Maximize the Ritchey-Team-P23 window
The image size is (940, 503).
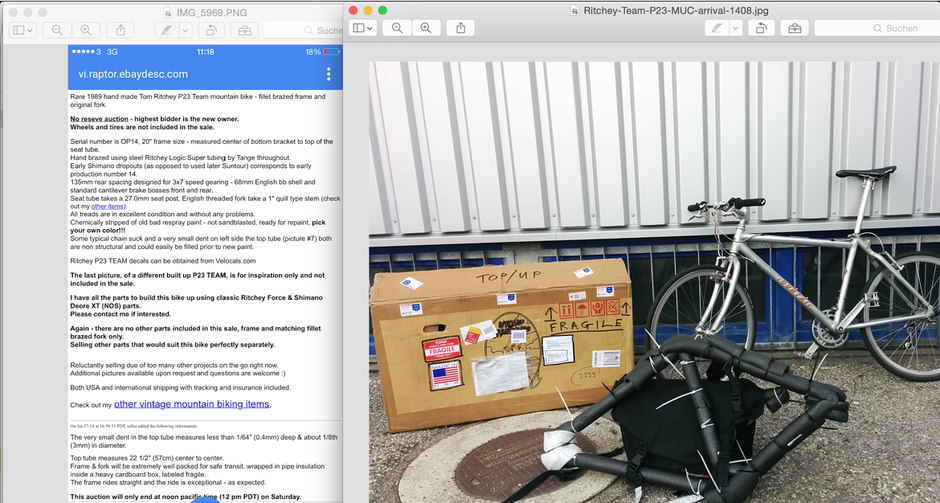(382, 11)
